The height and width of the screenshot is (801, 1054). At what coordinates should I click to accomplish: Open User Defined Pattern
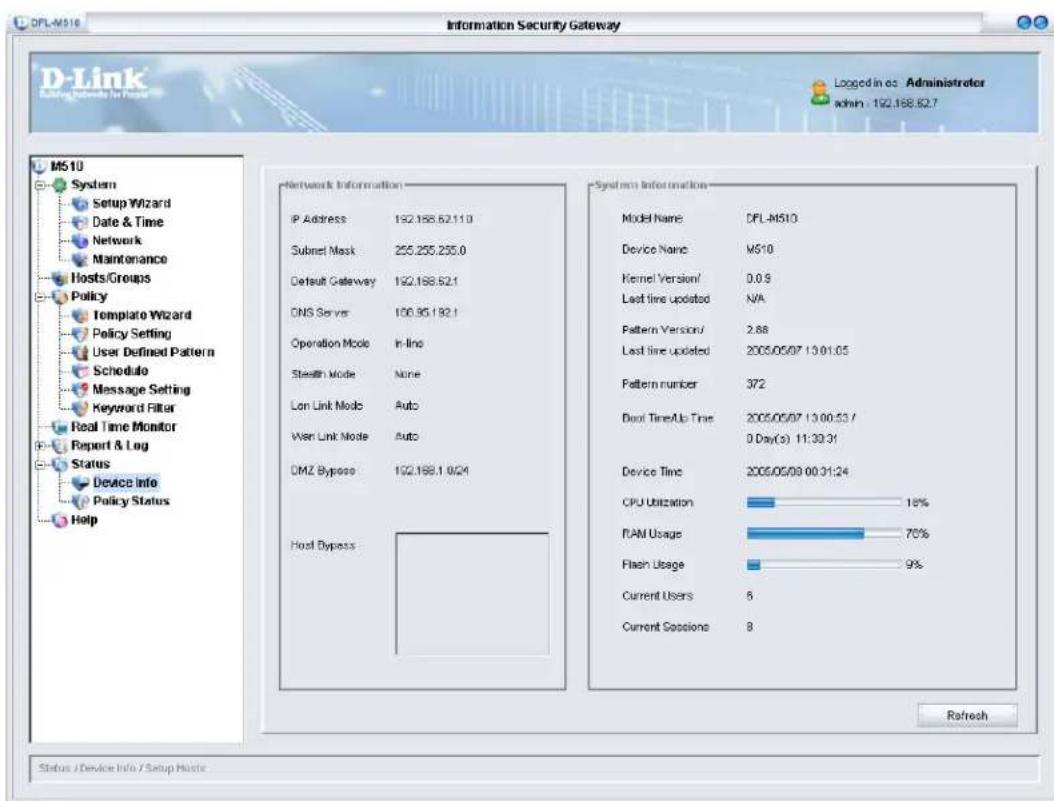pos(154,352)
